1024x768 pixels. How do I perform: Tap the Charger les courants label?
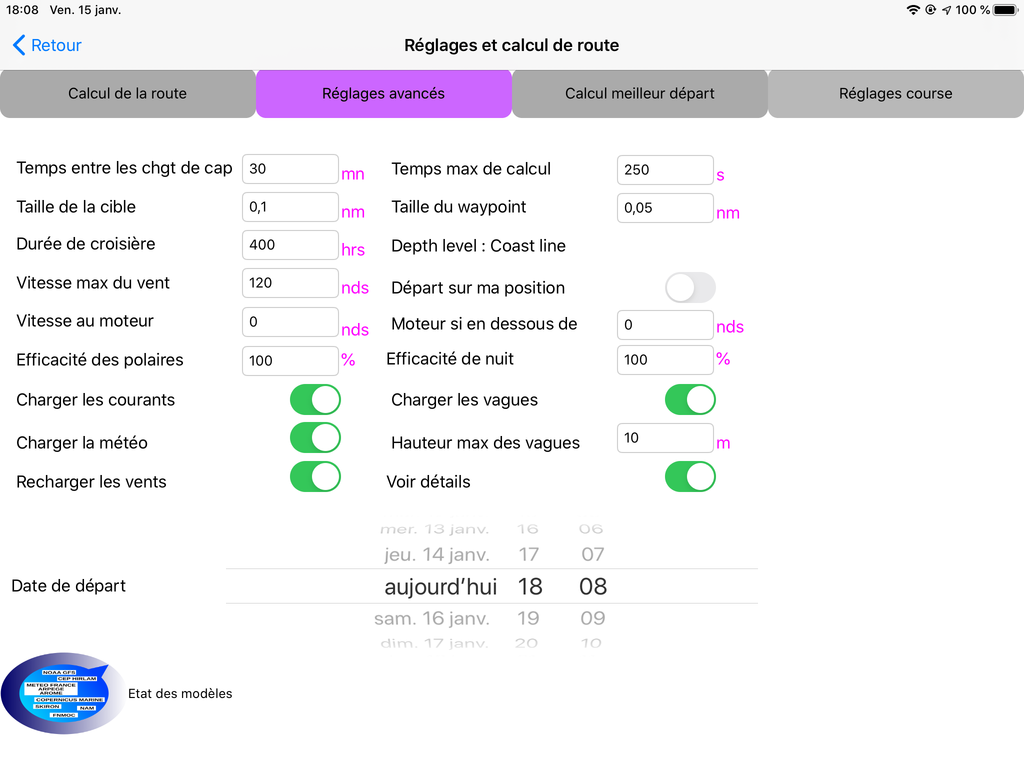(95, 400)
